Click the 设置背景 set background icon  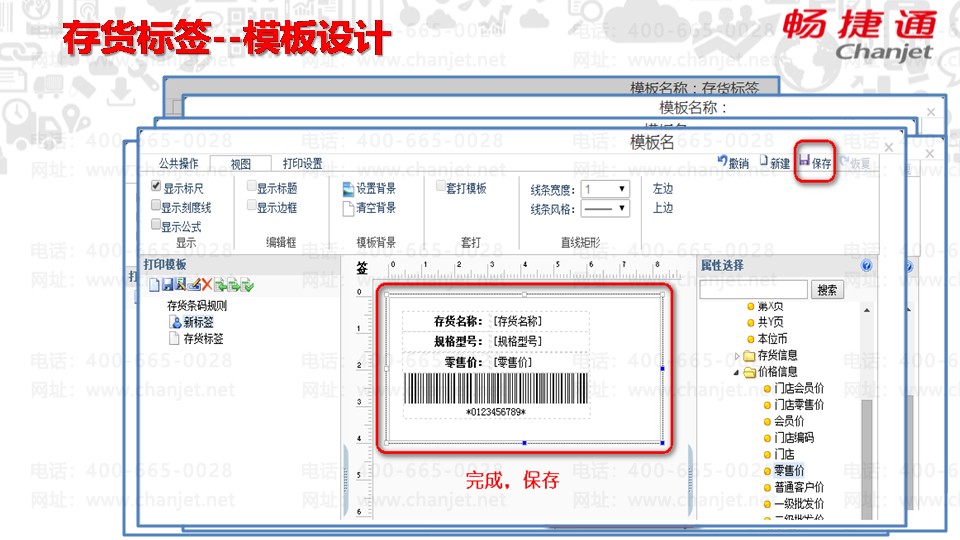[x=348, y=190]
